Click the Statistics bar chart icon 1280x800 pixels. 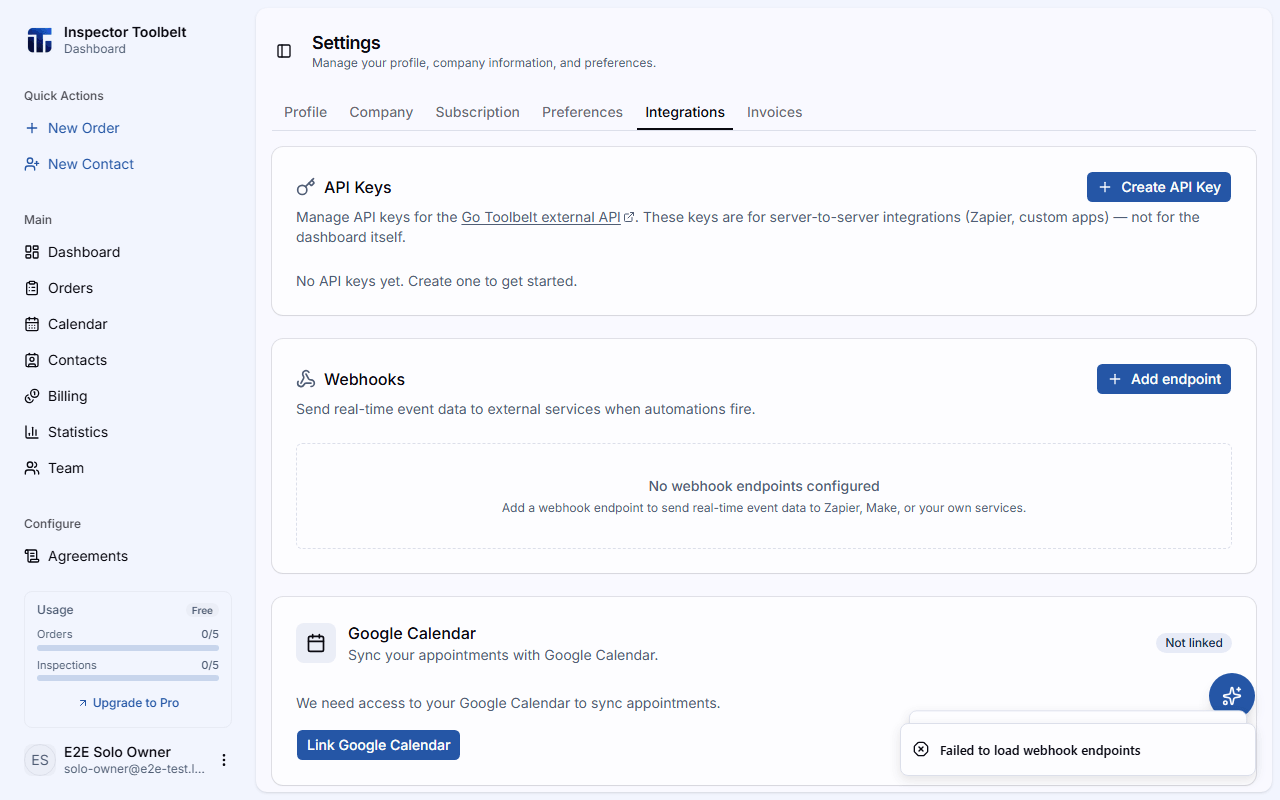[x=32, y=432]
